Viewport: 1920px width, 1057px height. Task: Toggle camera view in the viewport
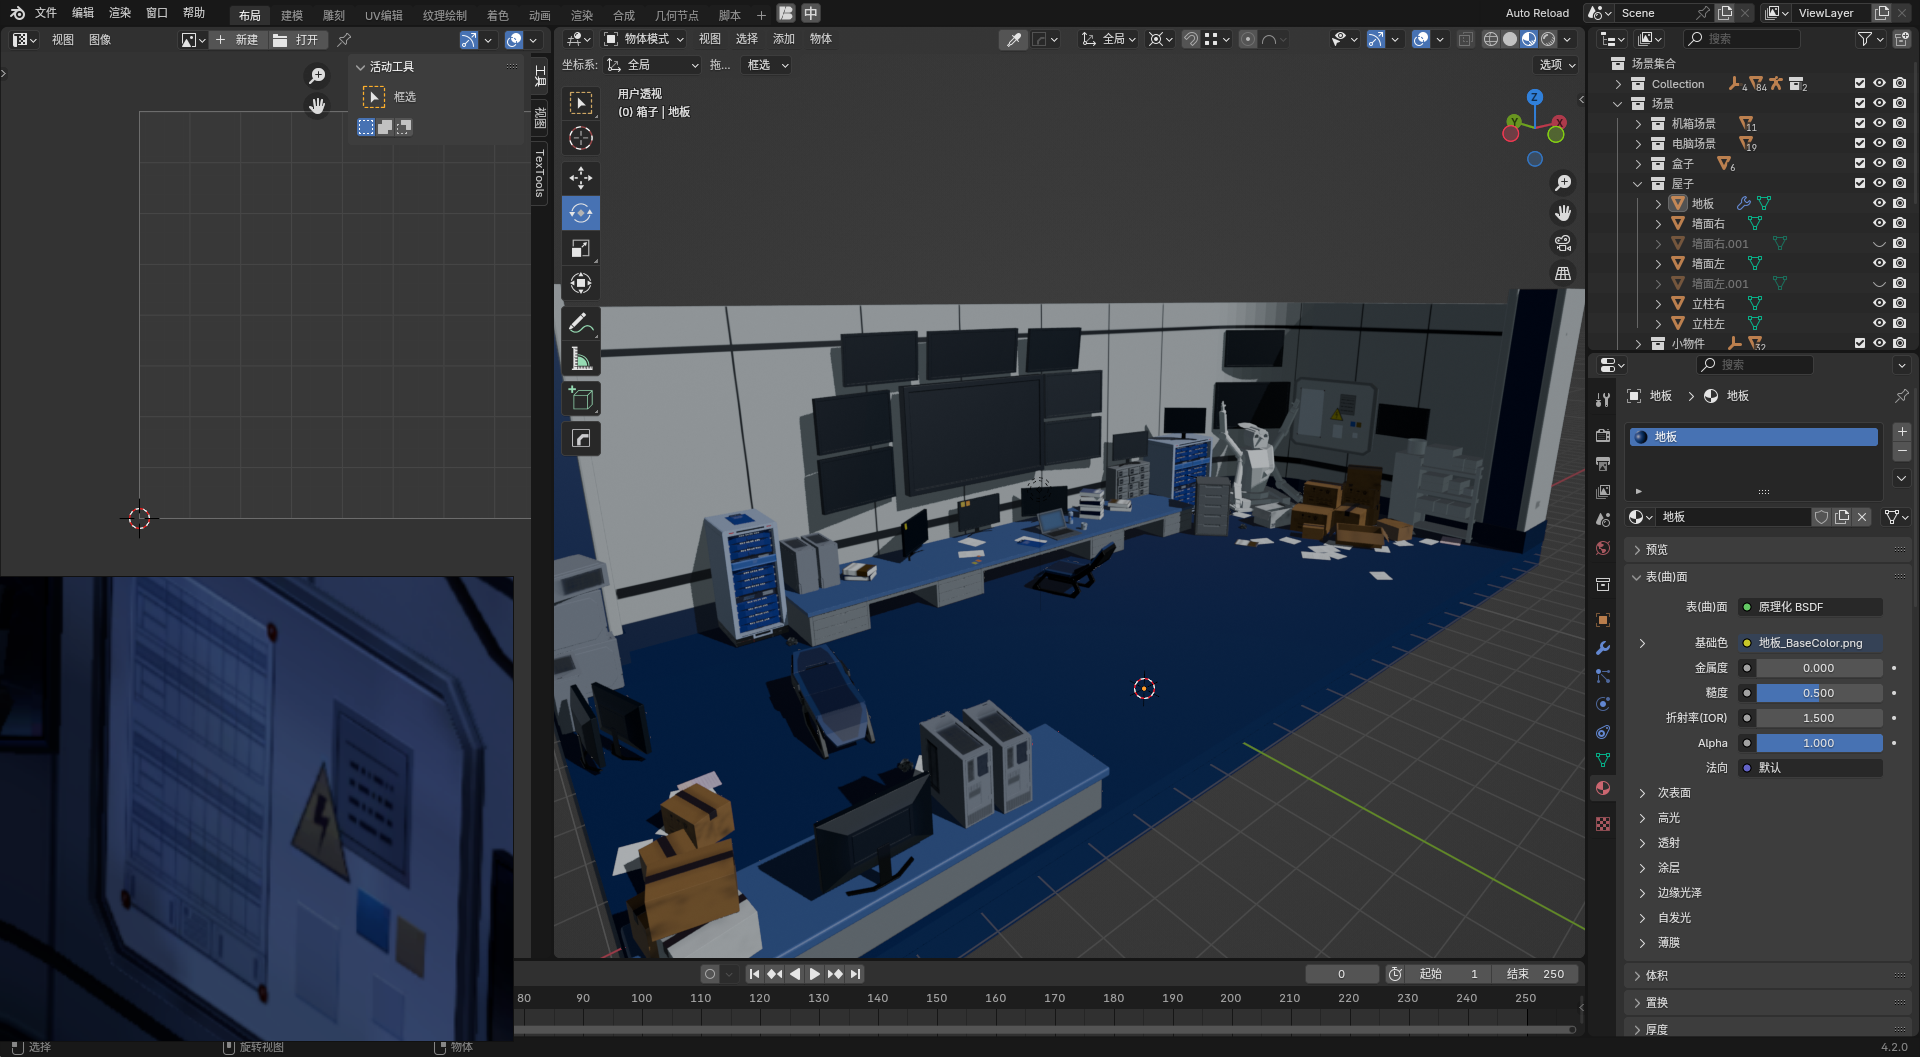pyautogui.click(x=1562, y=243)
